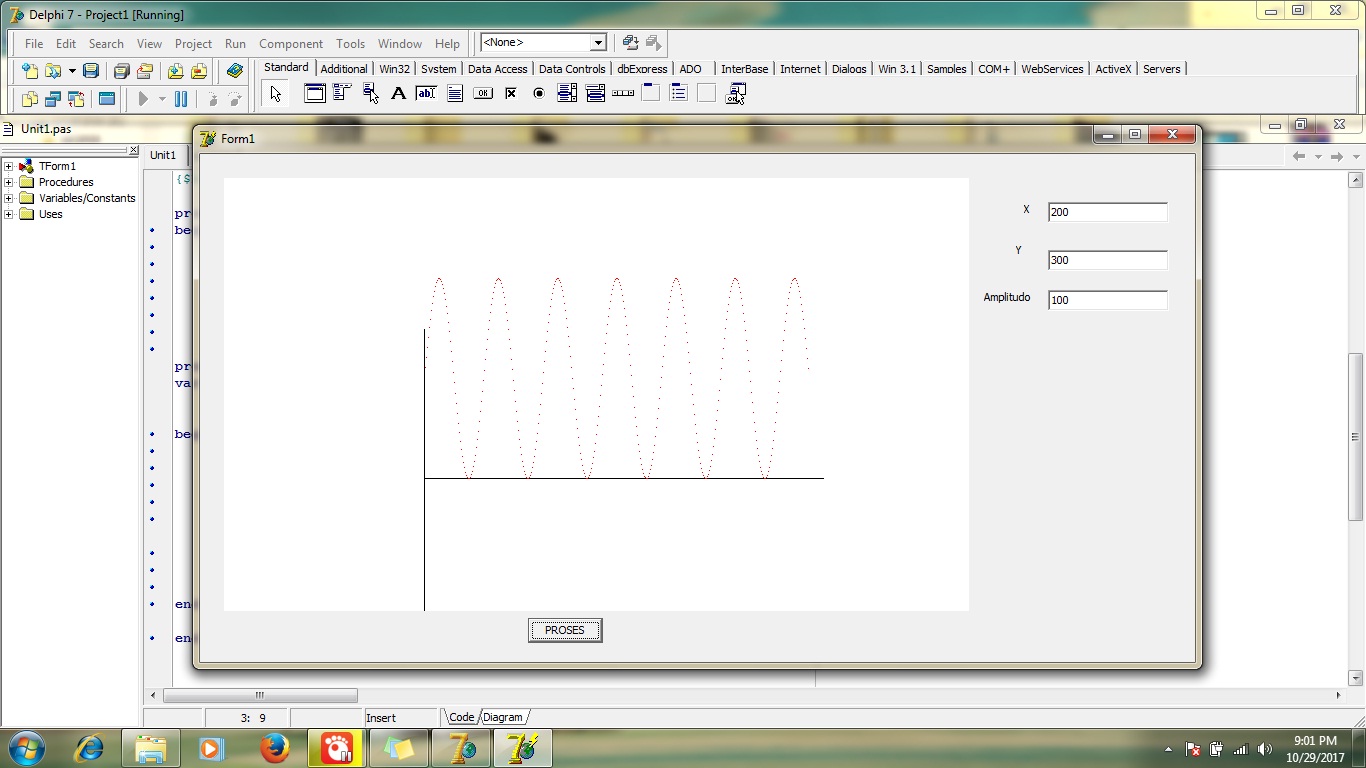The width and height of the screenshot is (1366, 768).
Task: Switch to the Diagram view tab
Action: (503, 717)
